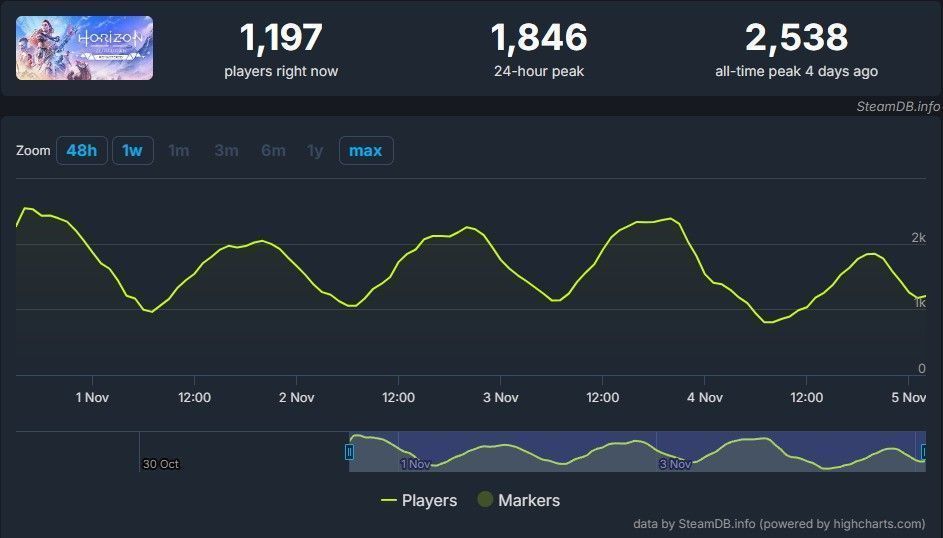Click the 2 Nov label on x-axis

click(296, 397)
